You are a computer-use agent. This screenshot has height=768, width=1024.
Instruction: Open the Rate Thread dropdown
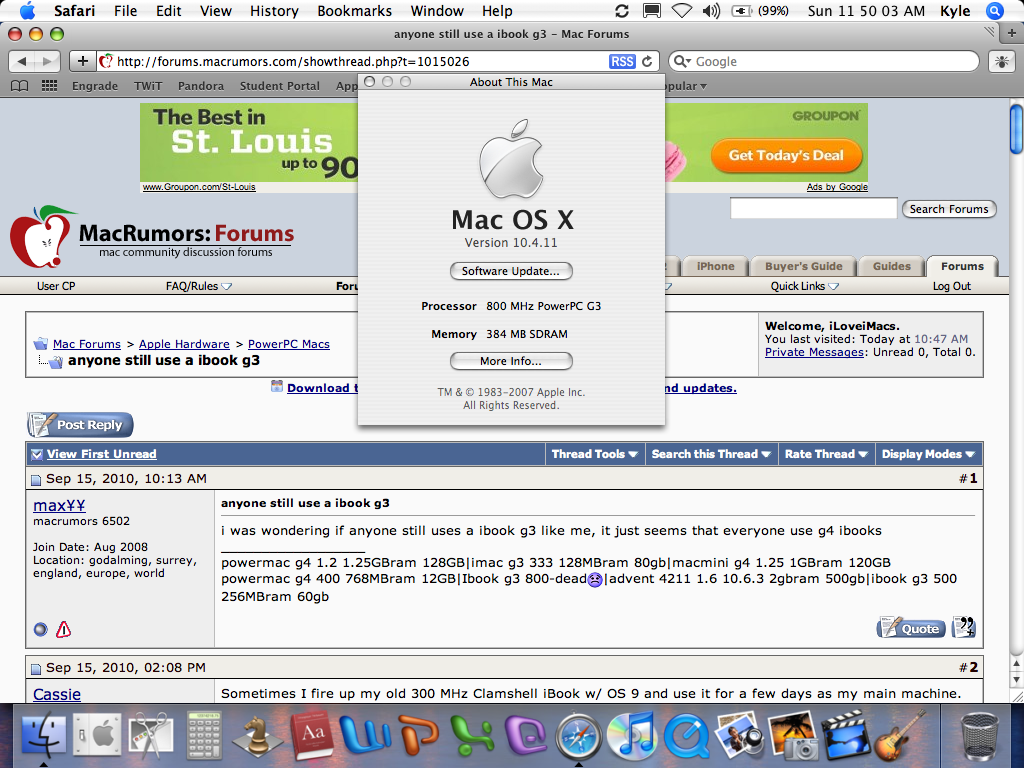(x=826, y=454)
